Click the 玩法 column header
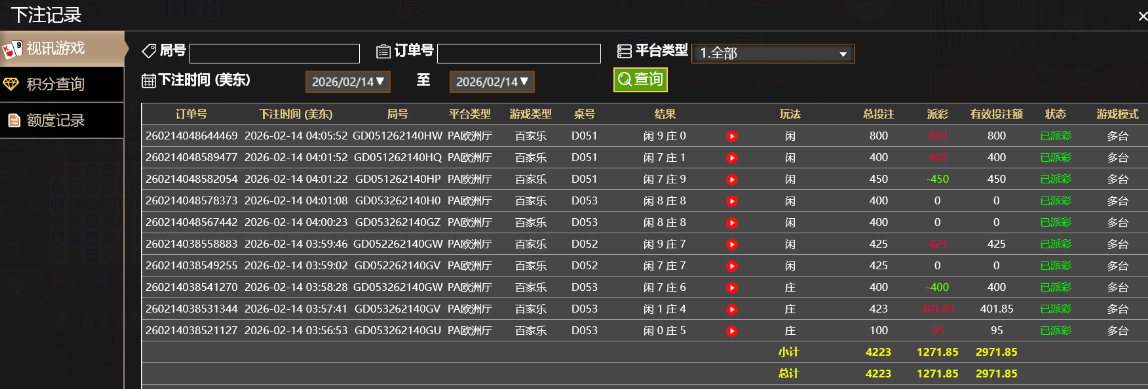The image size is (1148, 389). (x=790, y=114)
